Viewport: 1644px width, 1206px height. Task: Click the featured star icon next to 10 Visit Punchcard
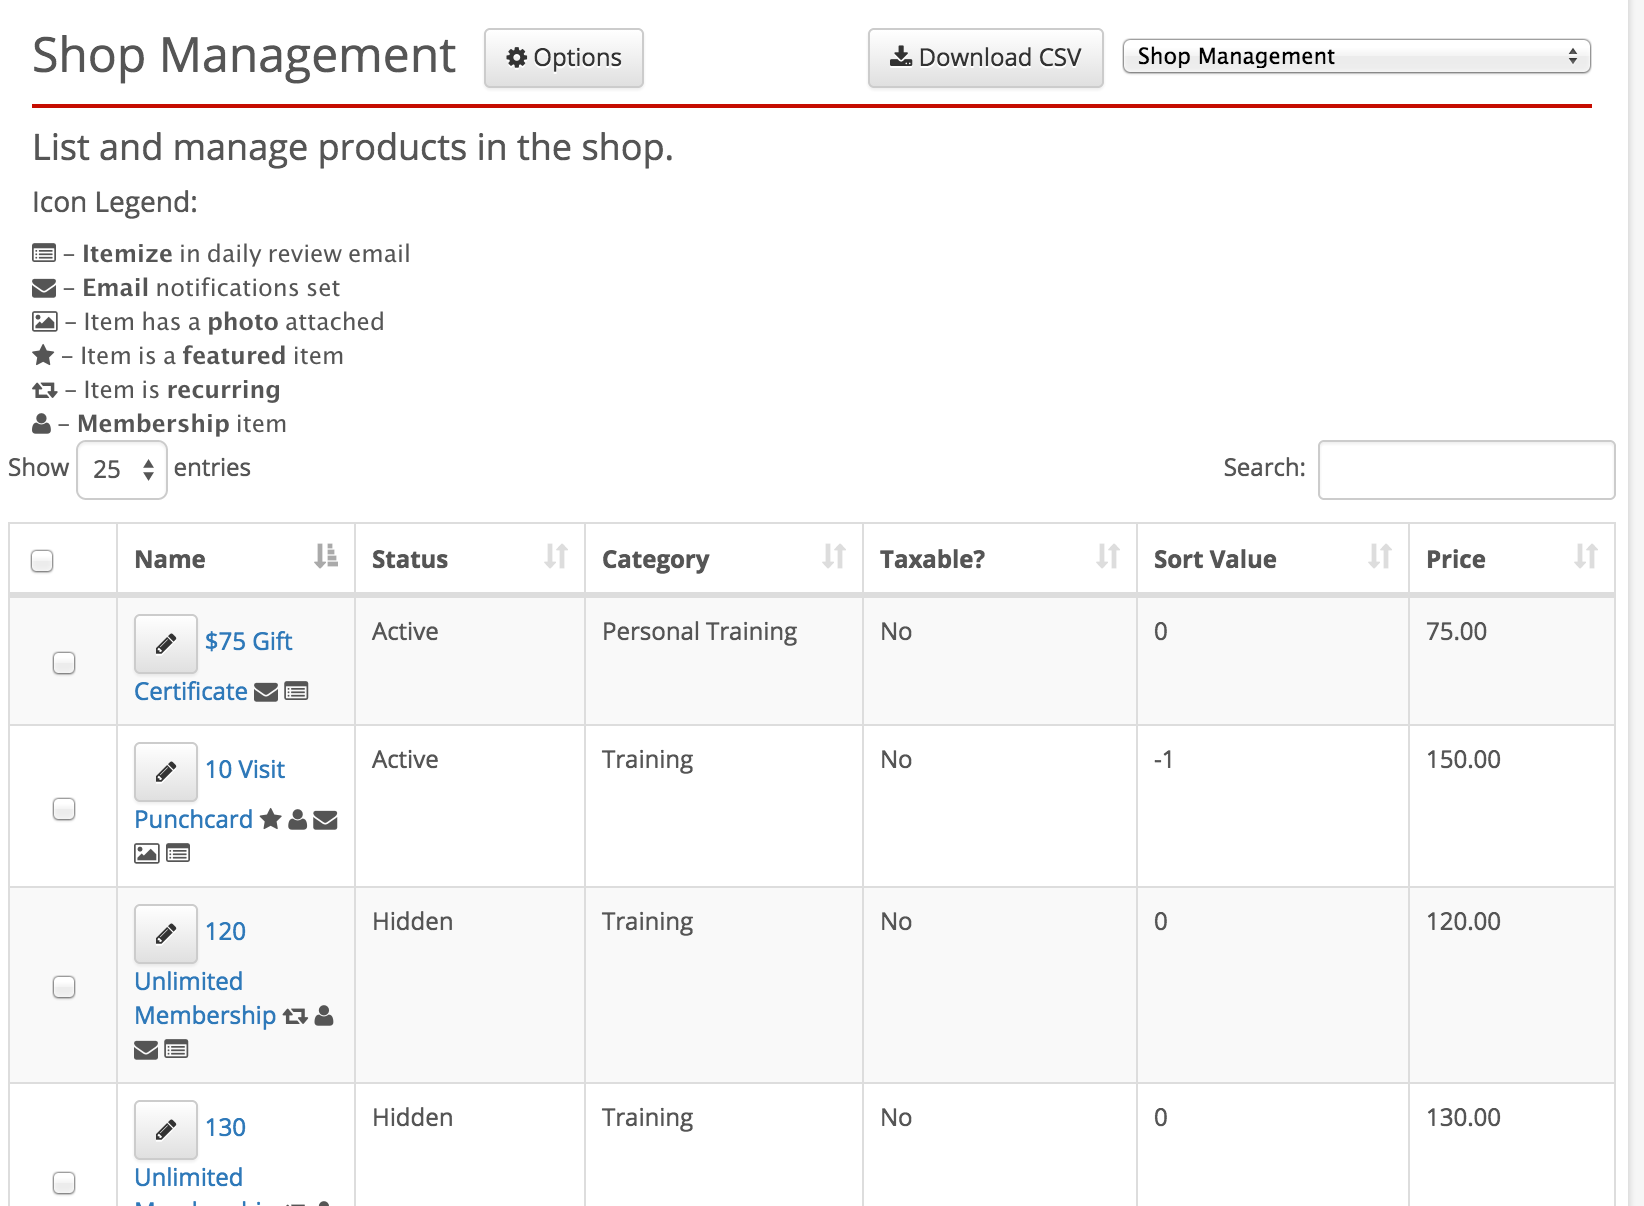269,820
